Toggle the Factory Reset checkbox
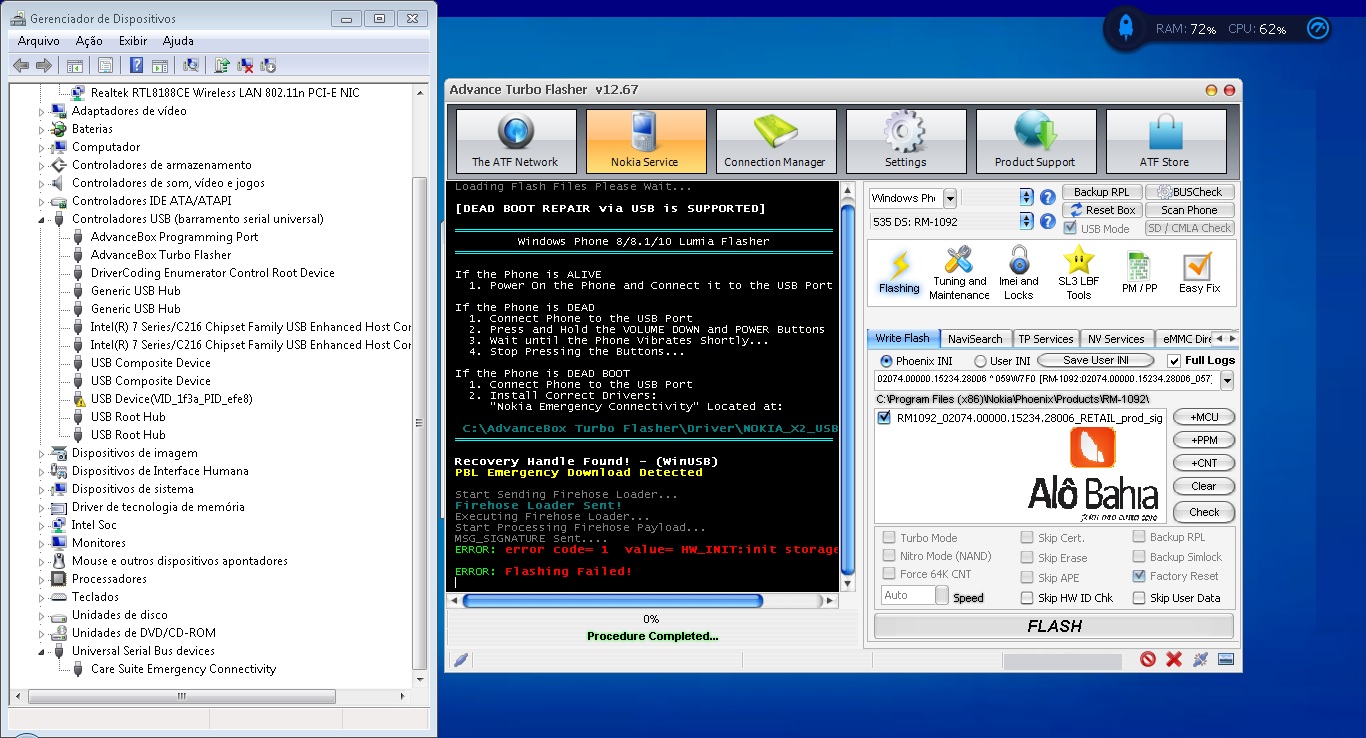This screenshot has width=1366, height=738. coord(1139,576)
